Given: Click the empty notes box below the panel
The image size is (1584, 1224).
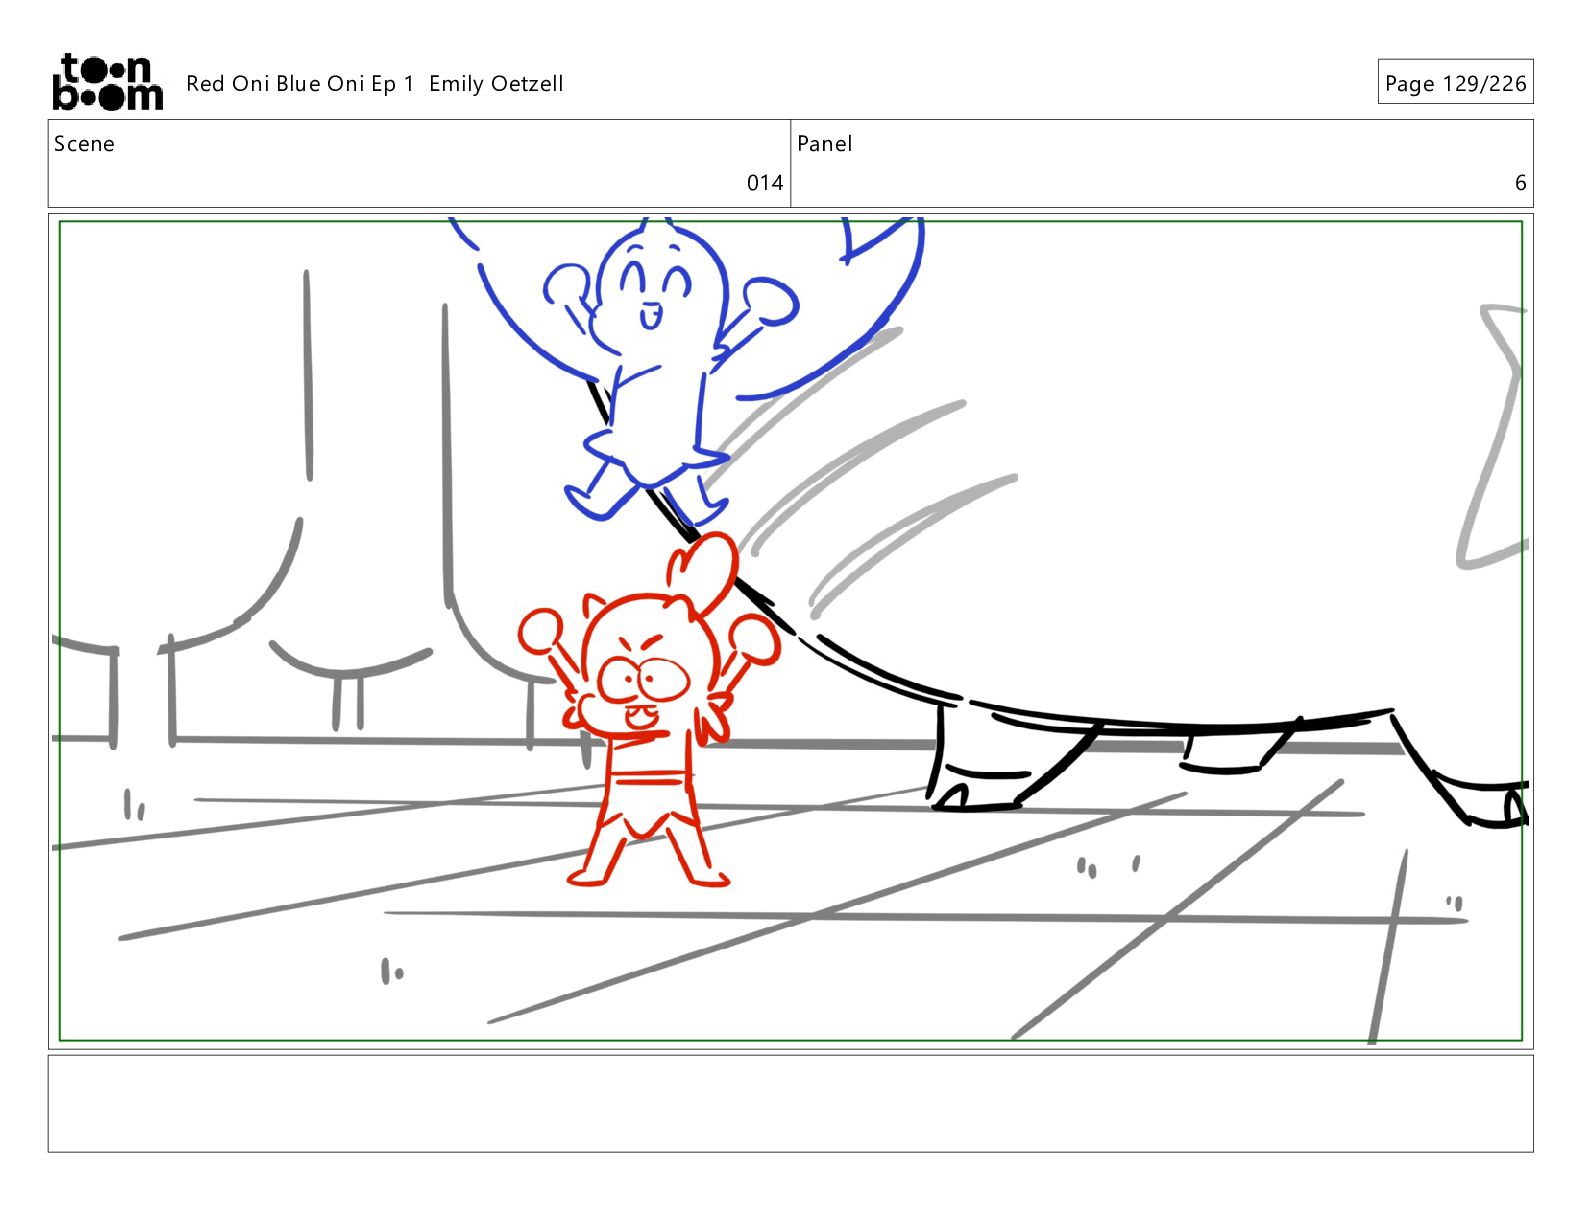Looking at the screenshot, I should tap(790, 1104).
